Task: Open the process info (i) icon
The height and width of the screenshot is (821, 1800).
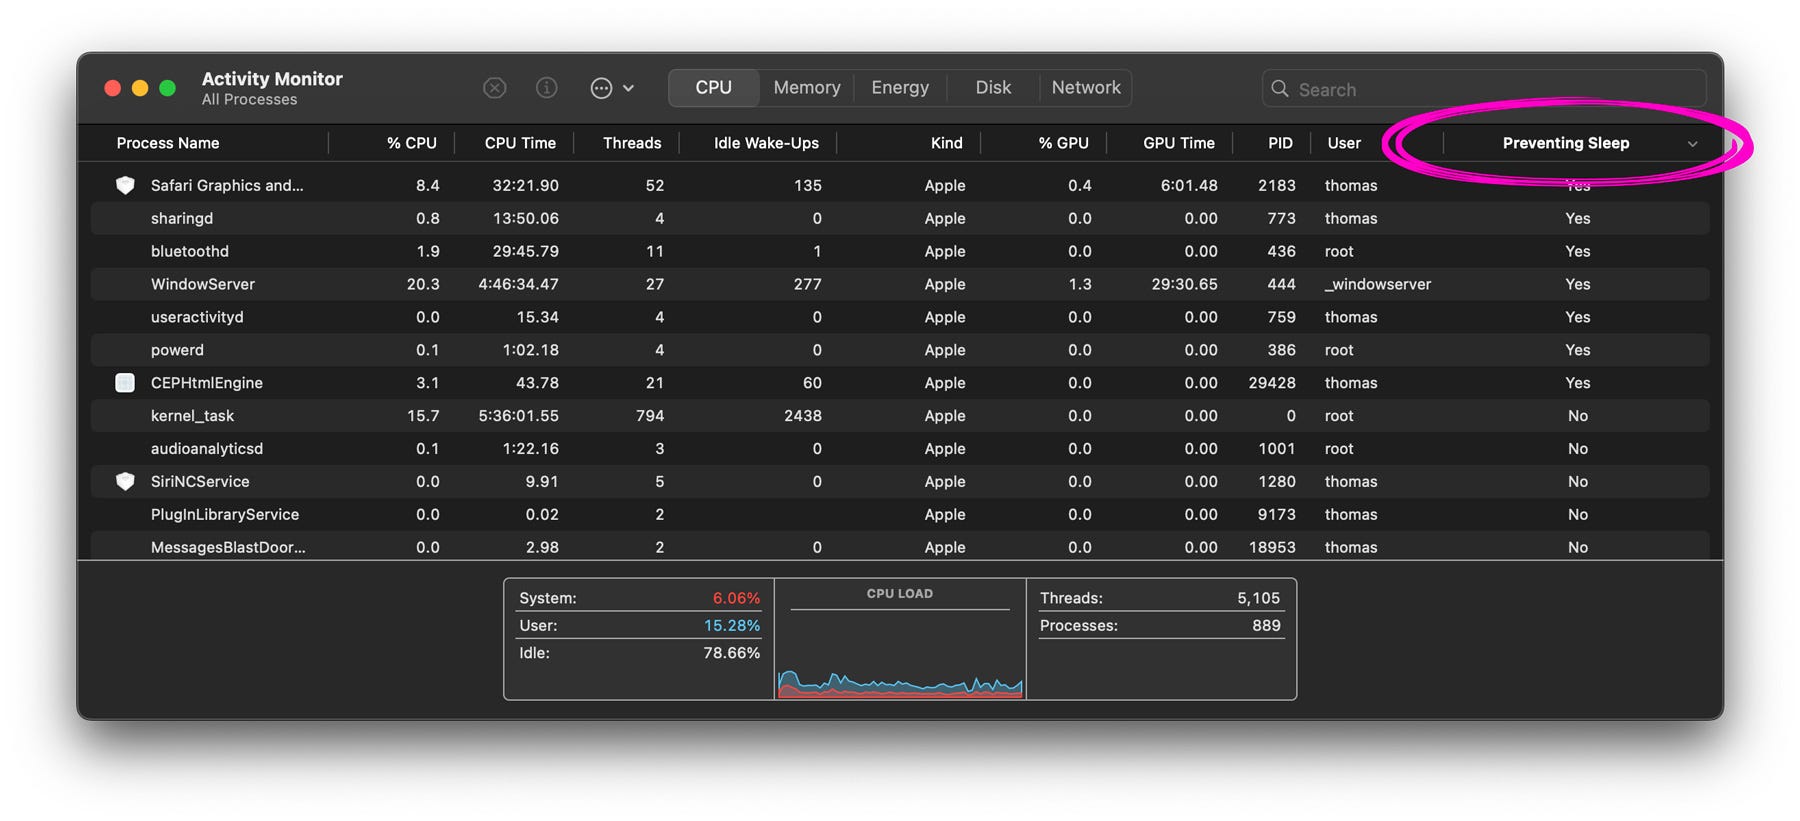Action: click(x=547, y=88)
